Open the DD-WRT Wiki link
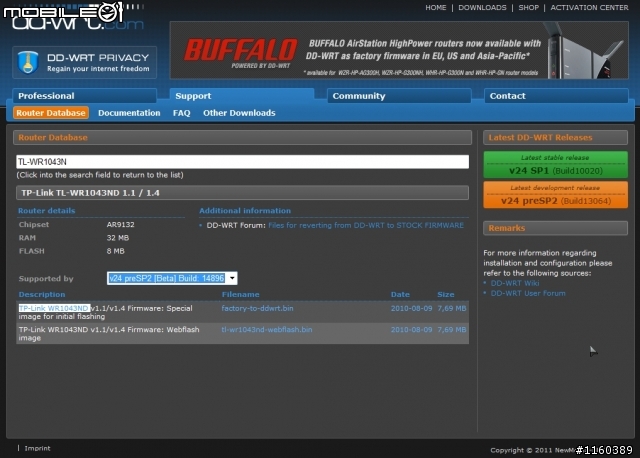This screenshot has height=458, width=640. pos(515,283)
